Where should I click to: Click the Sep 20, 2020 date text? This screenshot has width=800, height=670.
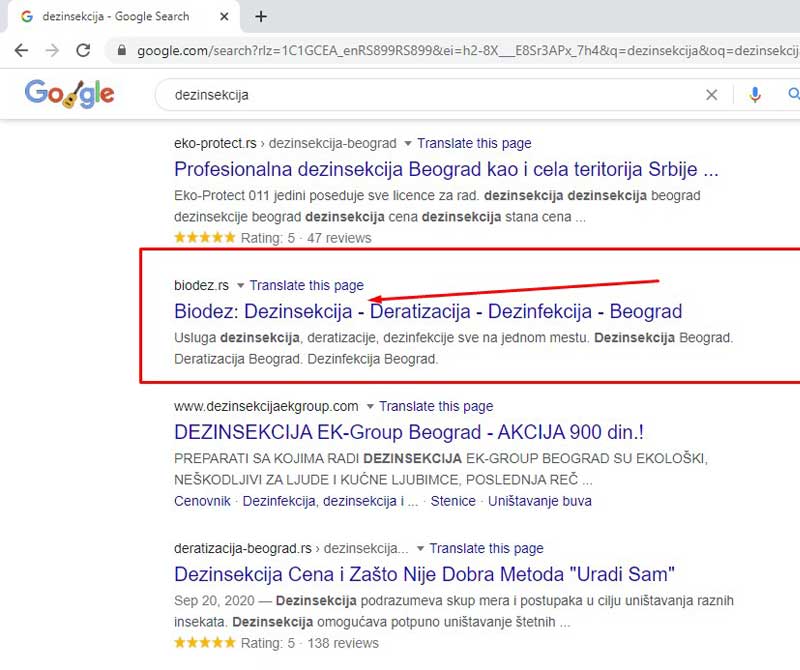pyautogui.click(x=214, y=601)
